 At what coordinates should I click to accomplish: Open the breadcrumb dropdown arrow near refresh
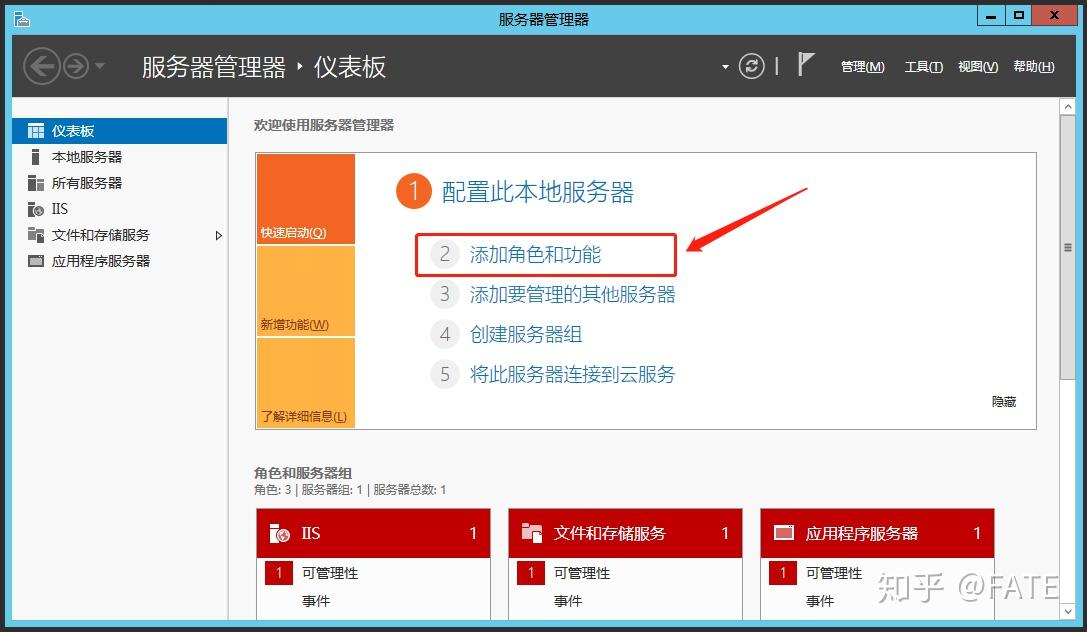coord(724,65)
